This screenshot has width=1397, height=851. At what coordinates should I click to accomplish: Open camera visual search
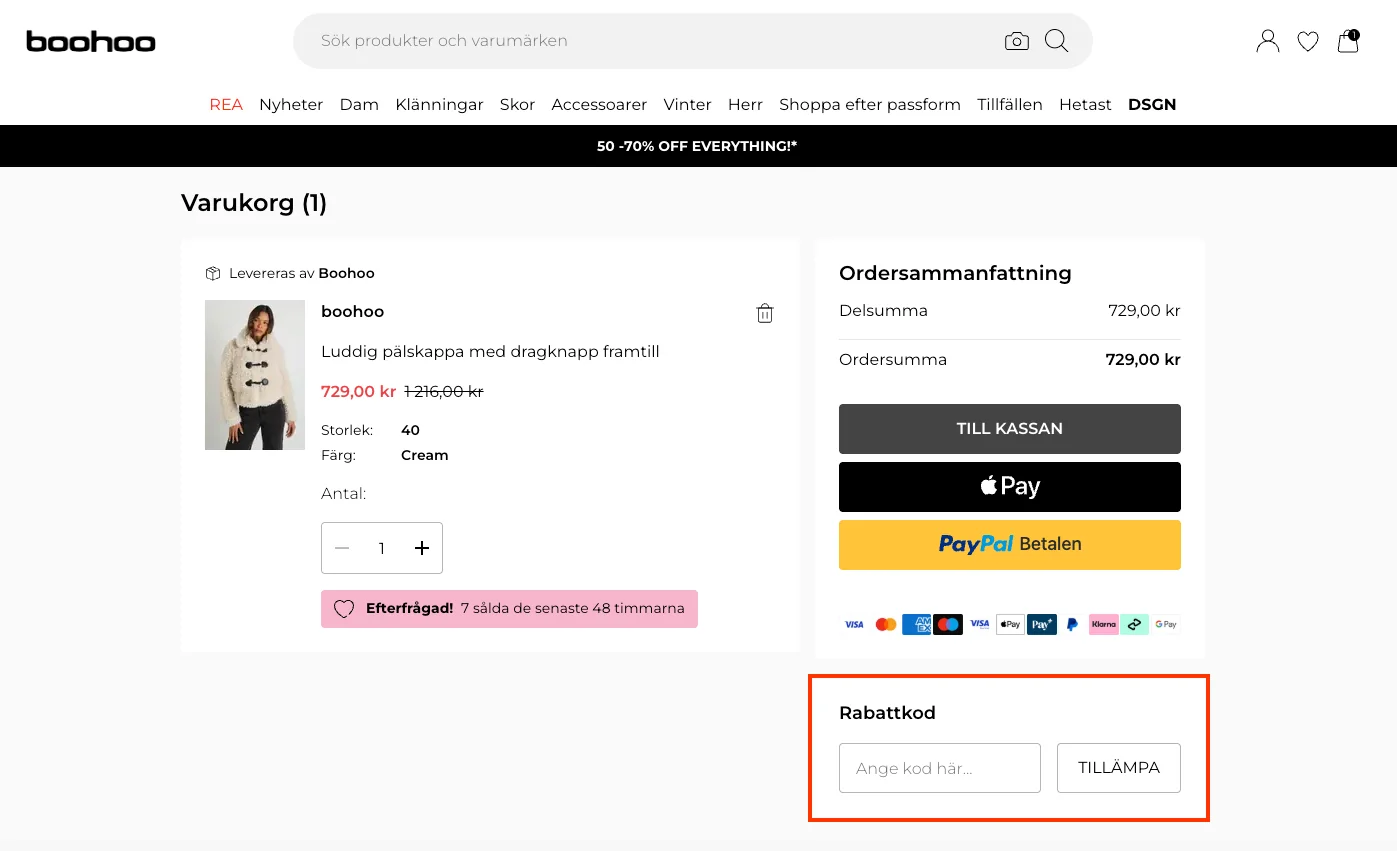click(1016, 41)
